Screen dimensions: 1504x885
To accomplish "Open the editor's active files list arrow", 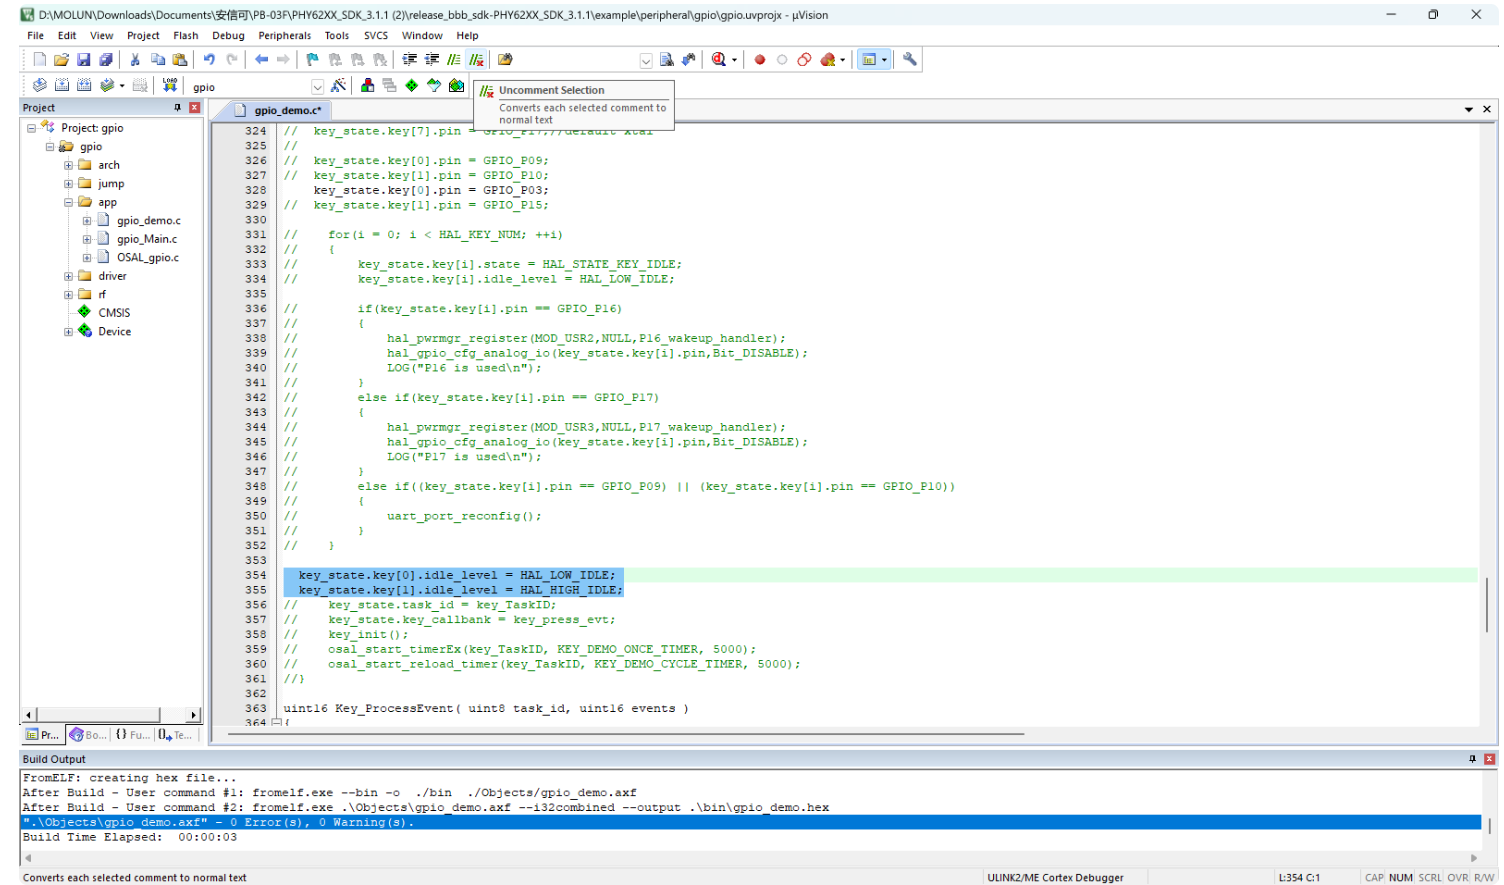I will click(1469, 109).
